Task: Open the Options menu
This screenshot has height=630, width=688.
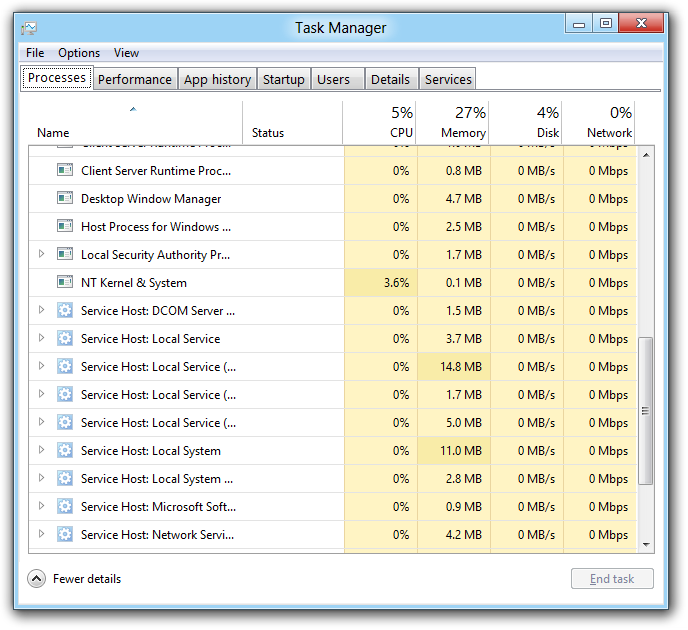Action: pos(79,53)
